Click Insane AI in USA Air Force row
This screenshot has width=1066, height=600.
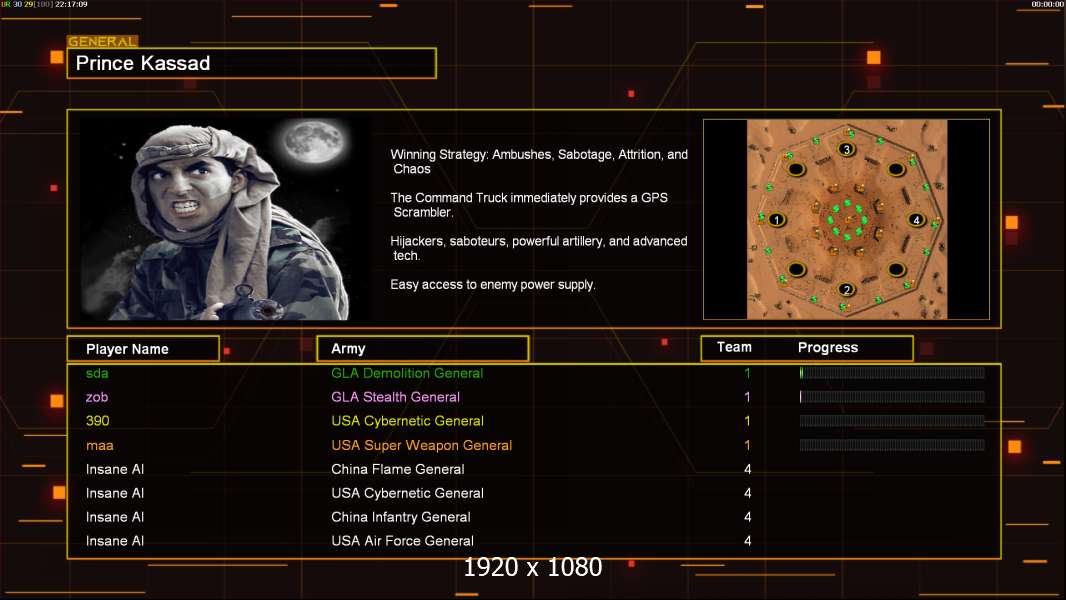point(115,541)
